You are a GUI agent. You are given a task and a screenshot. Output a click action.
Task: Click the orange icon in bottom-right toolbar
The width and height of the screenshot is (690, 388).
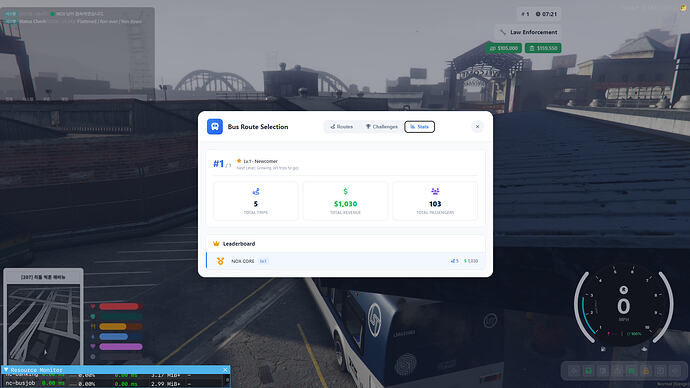(646, 371)
